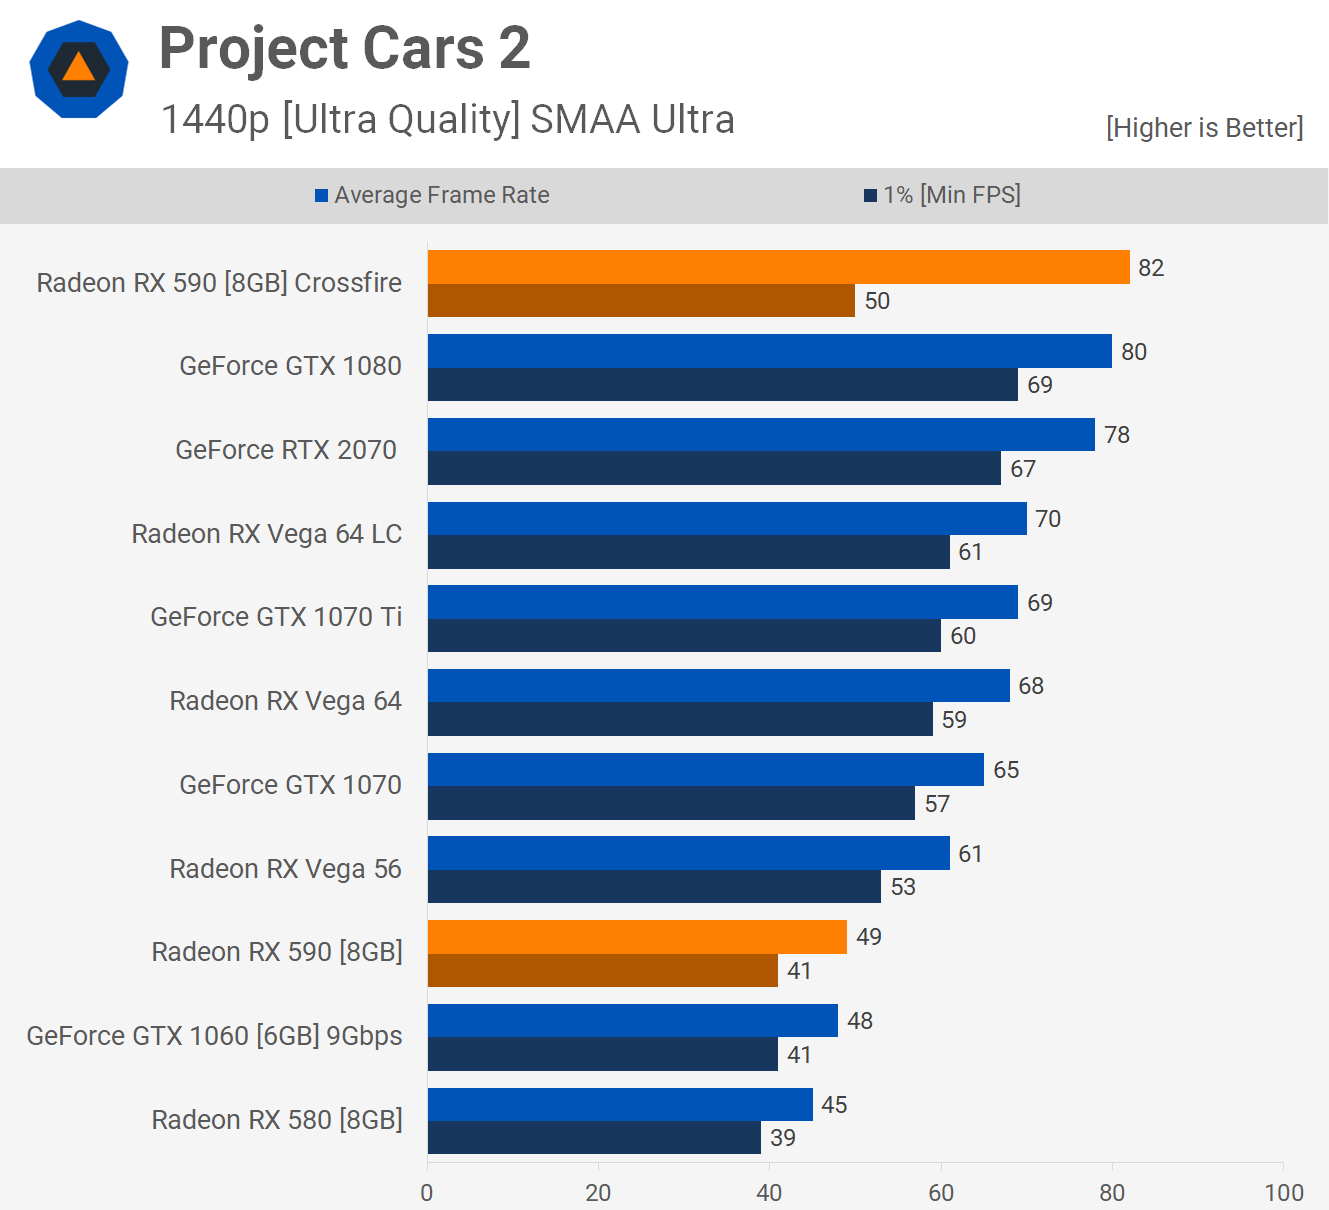Click the Higher is Better note

point(1204,128)
